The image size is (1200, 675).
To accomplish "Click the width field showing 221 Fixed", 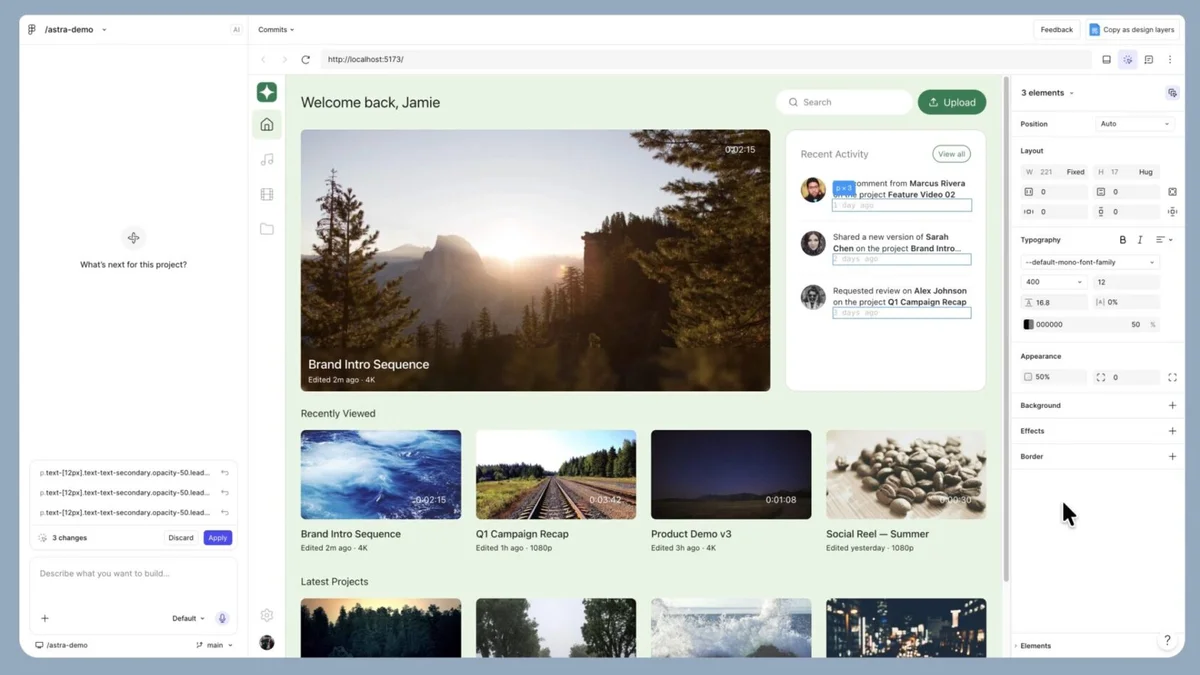I will point(1055,172).
